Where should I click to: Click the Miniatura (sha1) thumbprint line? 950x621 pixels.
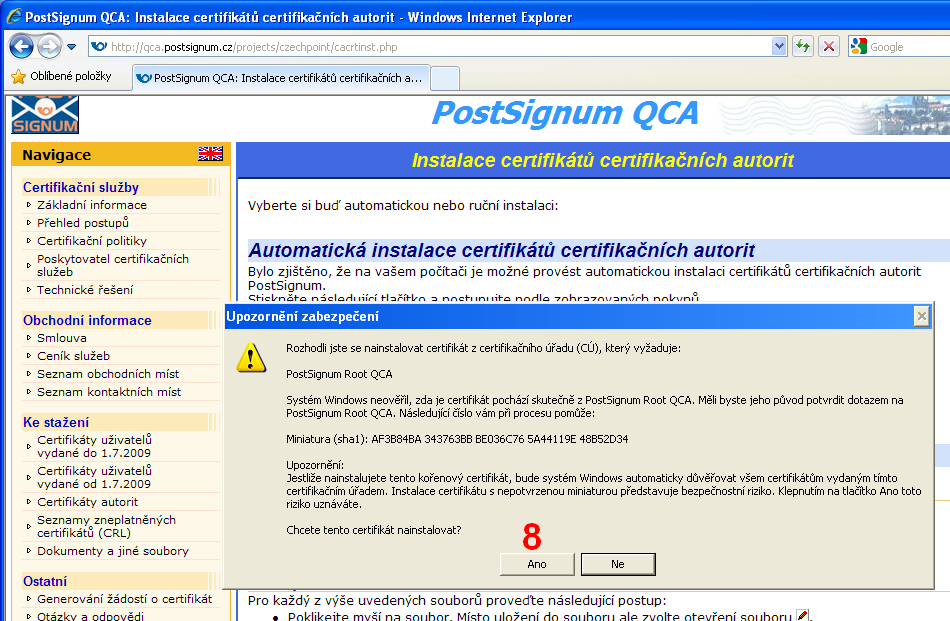point(457,439)
